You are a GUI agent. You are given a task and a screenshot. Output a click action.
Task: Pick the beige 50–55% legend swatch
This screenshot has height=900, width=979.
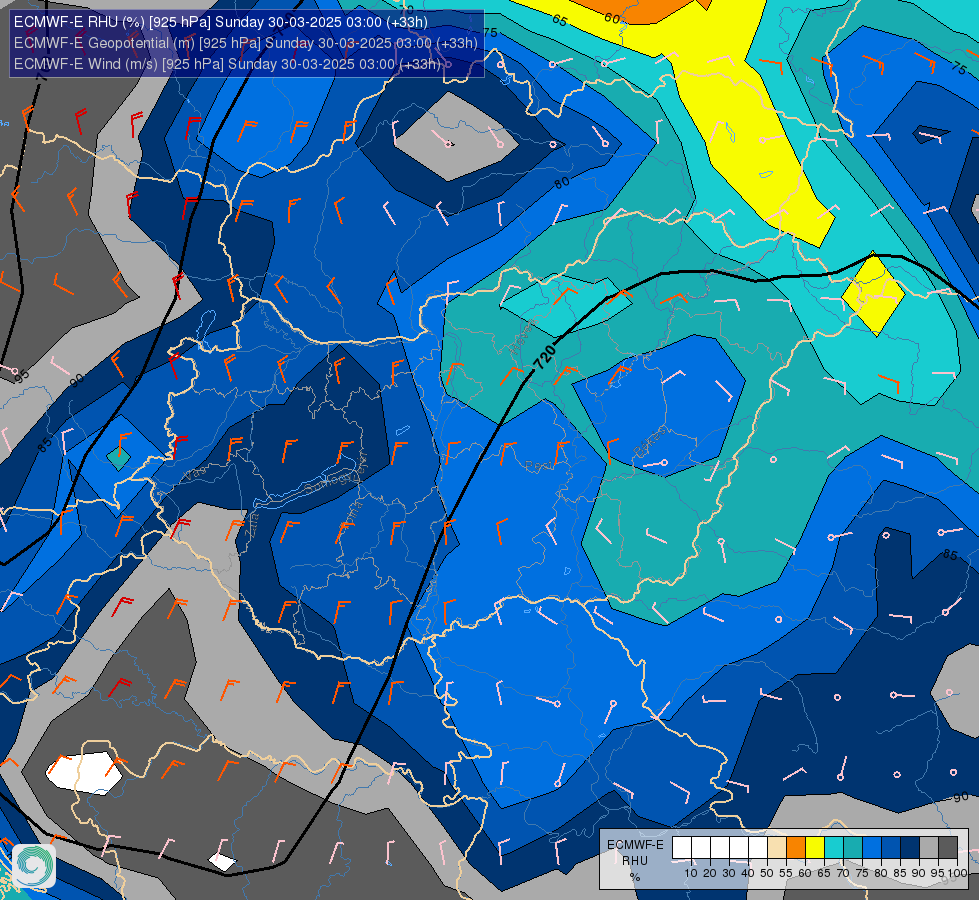[777, 848]
